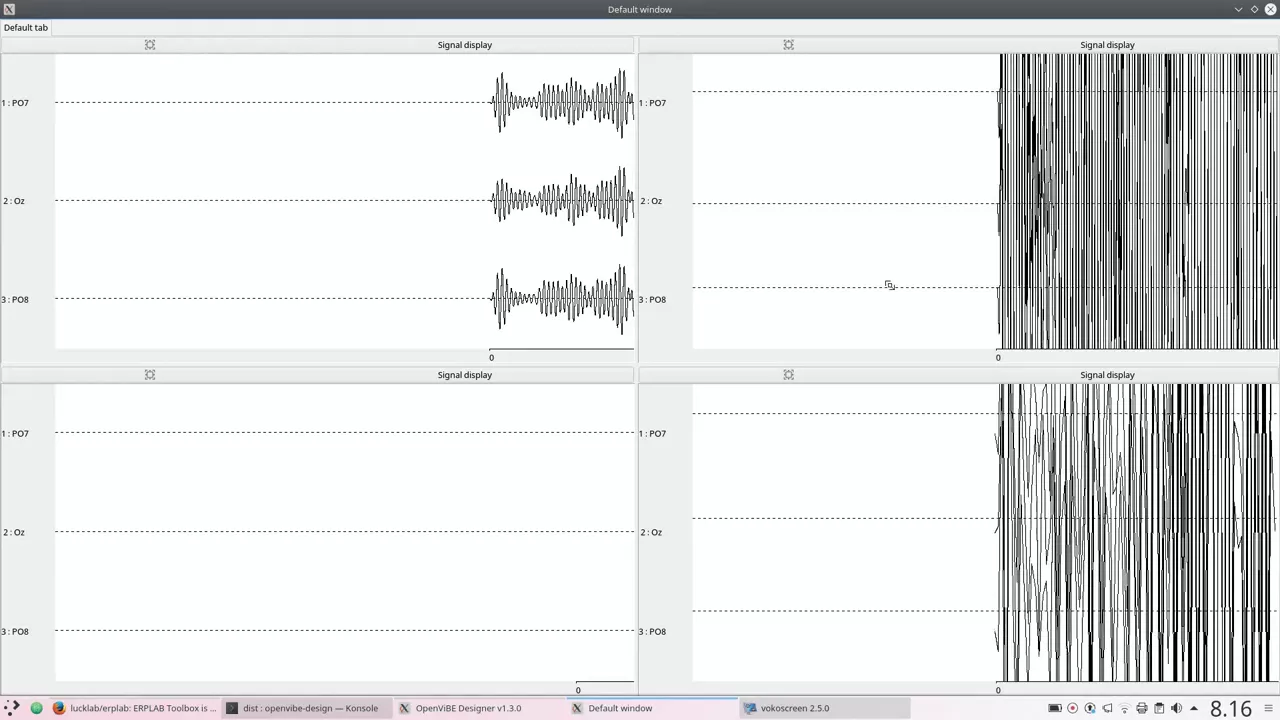Click the window menu icon in title bar
The image size is (1280, 720).
pos(9,9)
